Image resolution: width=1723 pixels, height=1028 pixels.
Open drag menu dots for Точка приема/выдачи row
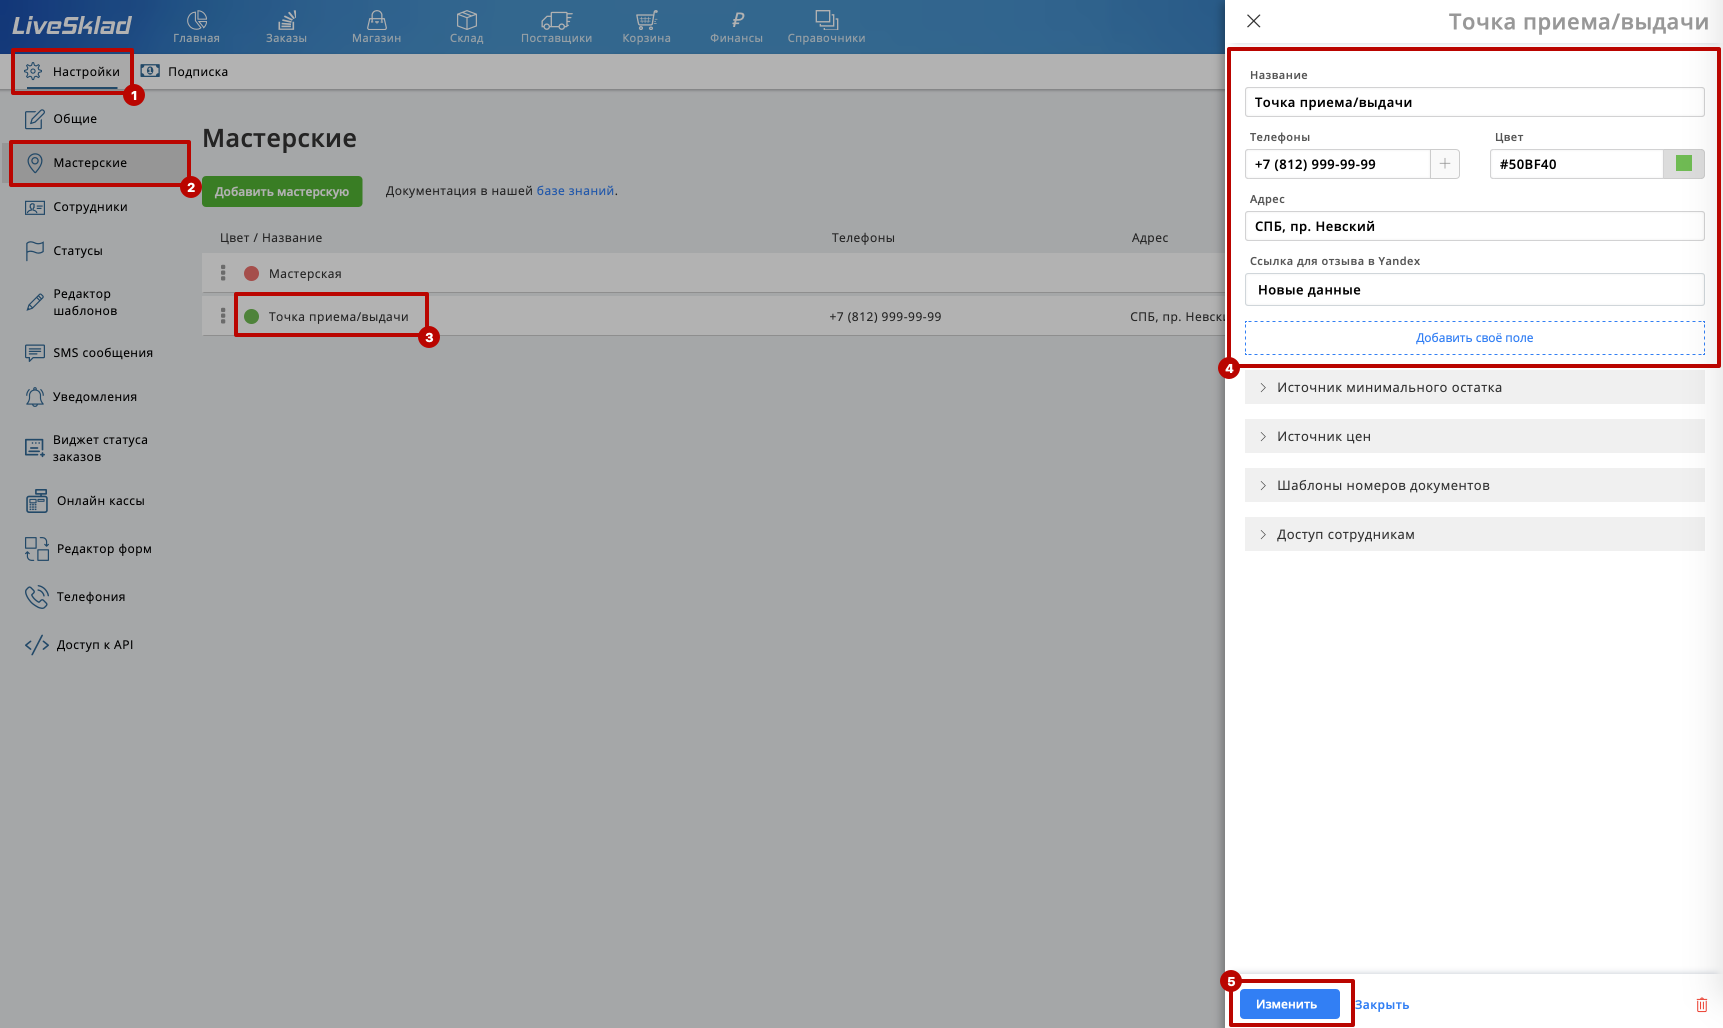click(x=223, y=316)
